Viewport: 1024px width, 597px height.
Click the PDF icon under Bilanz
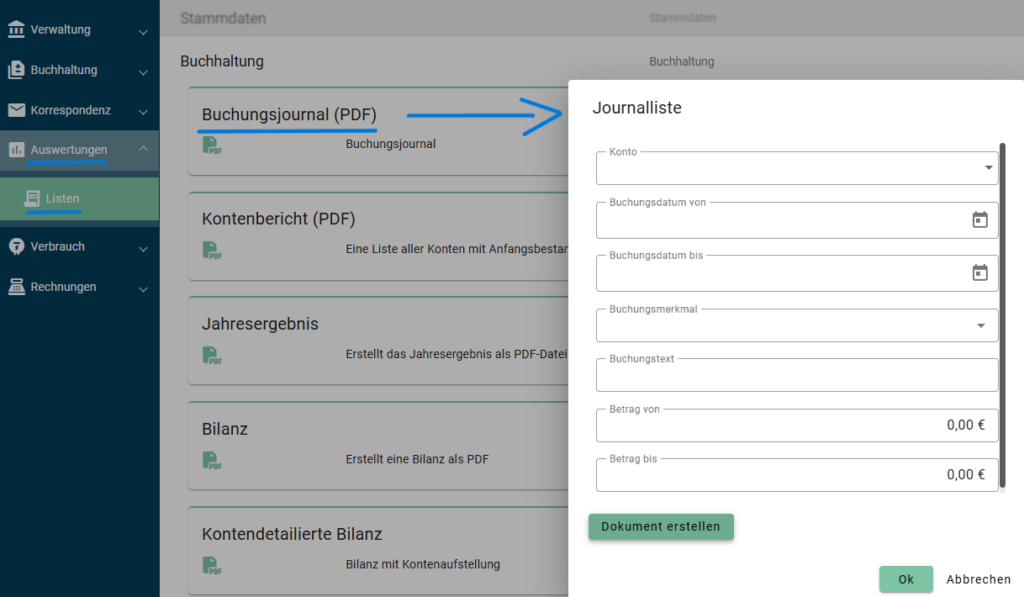tap(211, 460)
